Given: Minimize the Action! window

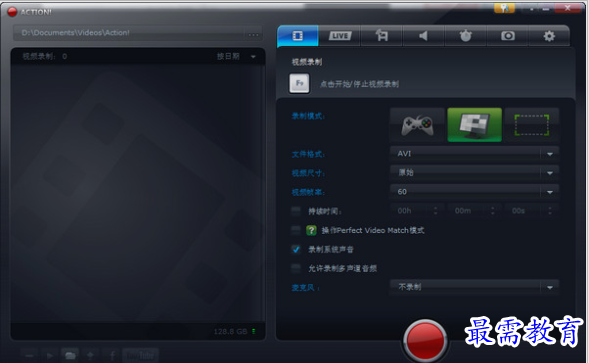Looking at the screenshot, I should [547, 8].
